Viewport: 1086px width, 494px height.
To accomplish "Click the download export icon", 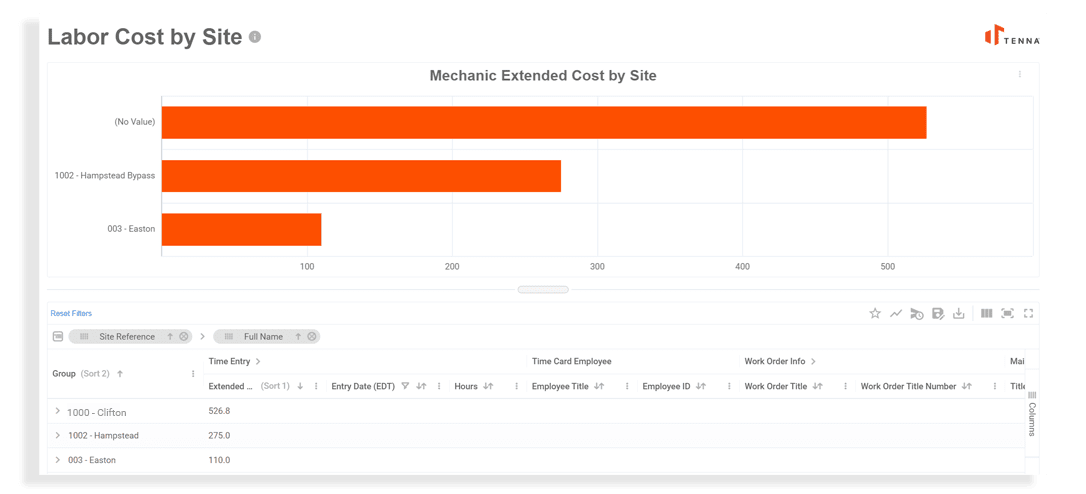I will click(x=959, y=313).
